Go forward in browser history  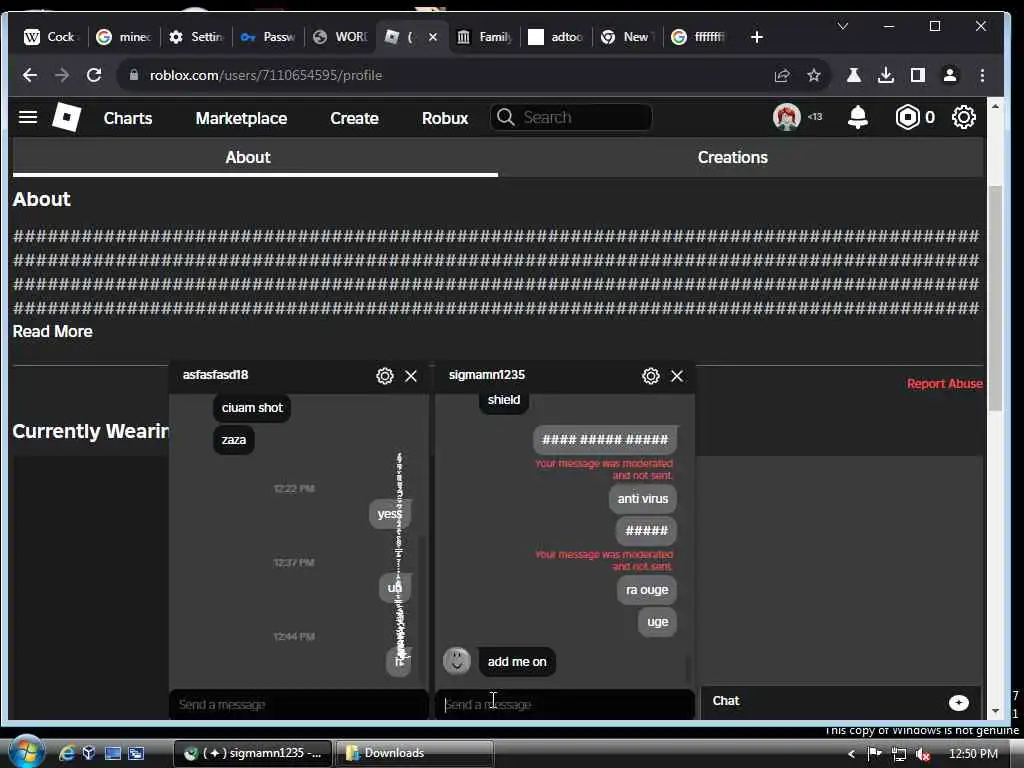[62, 75]
